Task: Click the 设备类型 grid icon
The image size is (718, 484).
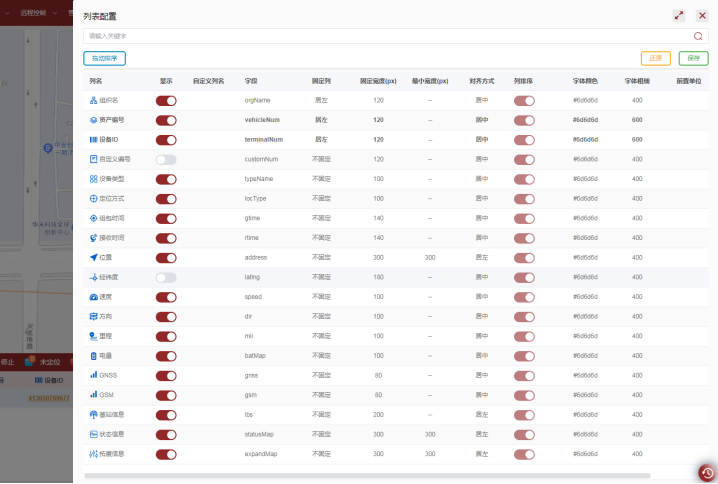Action: 93,179
